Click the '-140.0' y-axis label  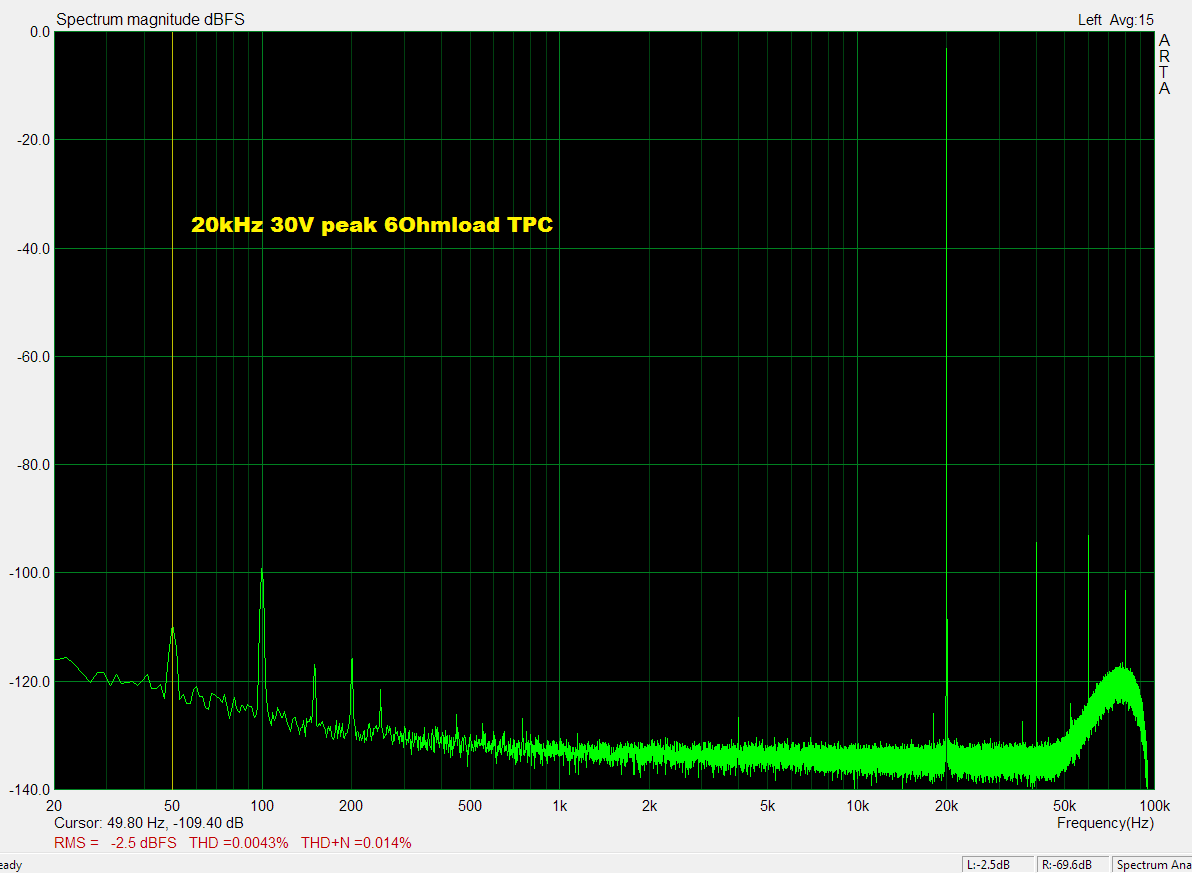click(30, 789)
